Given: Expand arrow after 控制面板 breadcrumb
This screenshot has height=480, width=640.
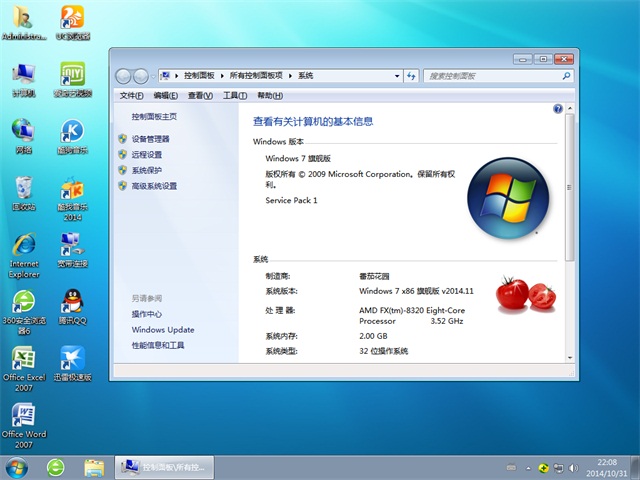Looking at the screenshot, I should 222,76.
